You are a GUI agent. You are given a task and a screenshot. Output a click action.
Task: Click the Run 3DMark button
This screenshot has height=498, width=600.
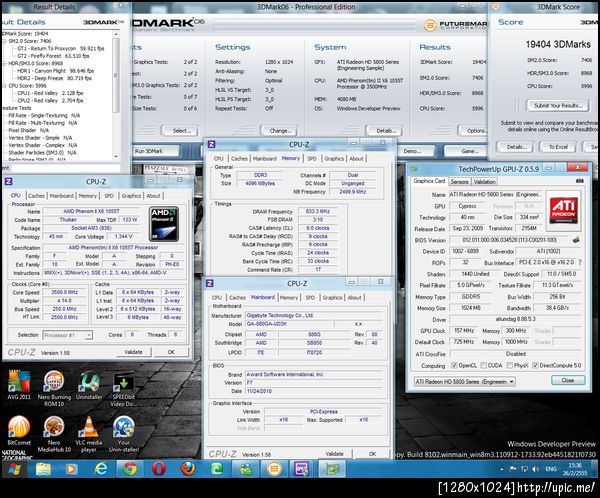[156, 150]
